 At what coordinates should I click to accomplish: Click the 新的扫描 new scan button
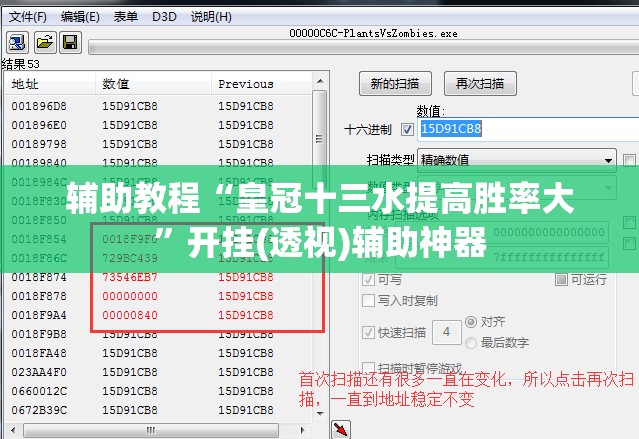click(395, 84)
